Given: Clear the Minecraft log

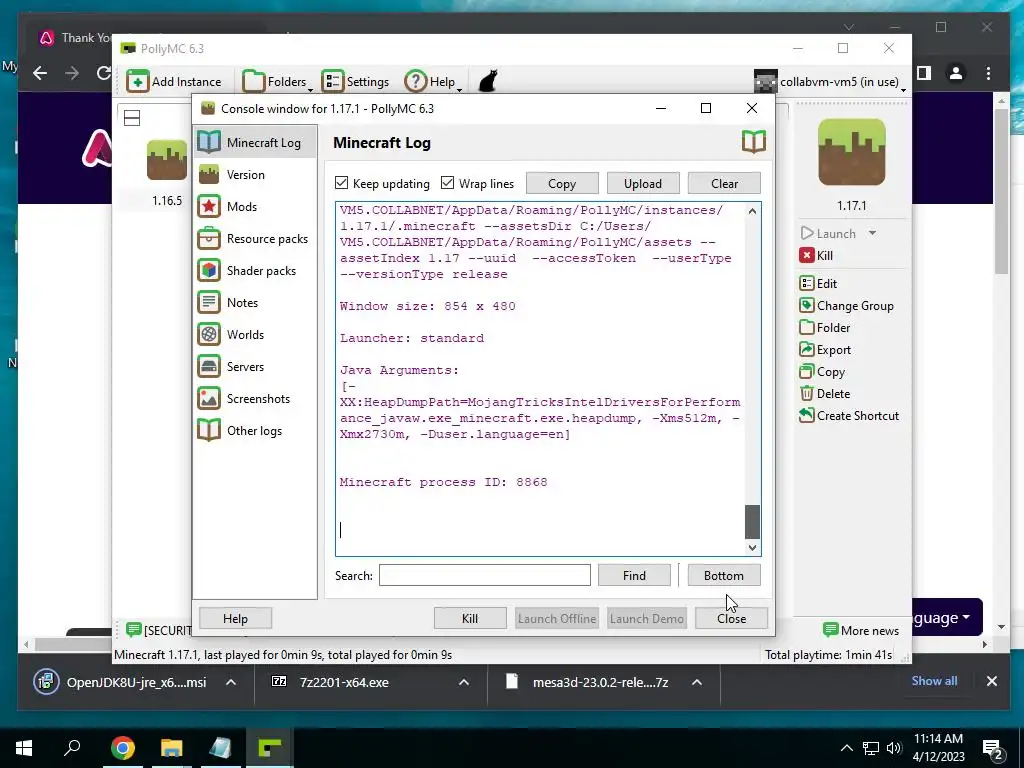Looking at the screenshot, I should [x=724, y=184].
